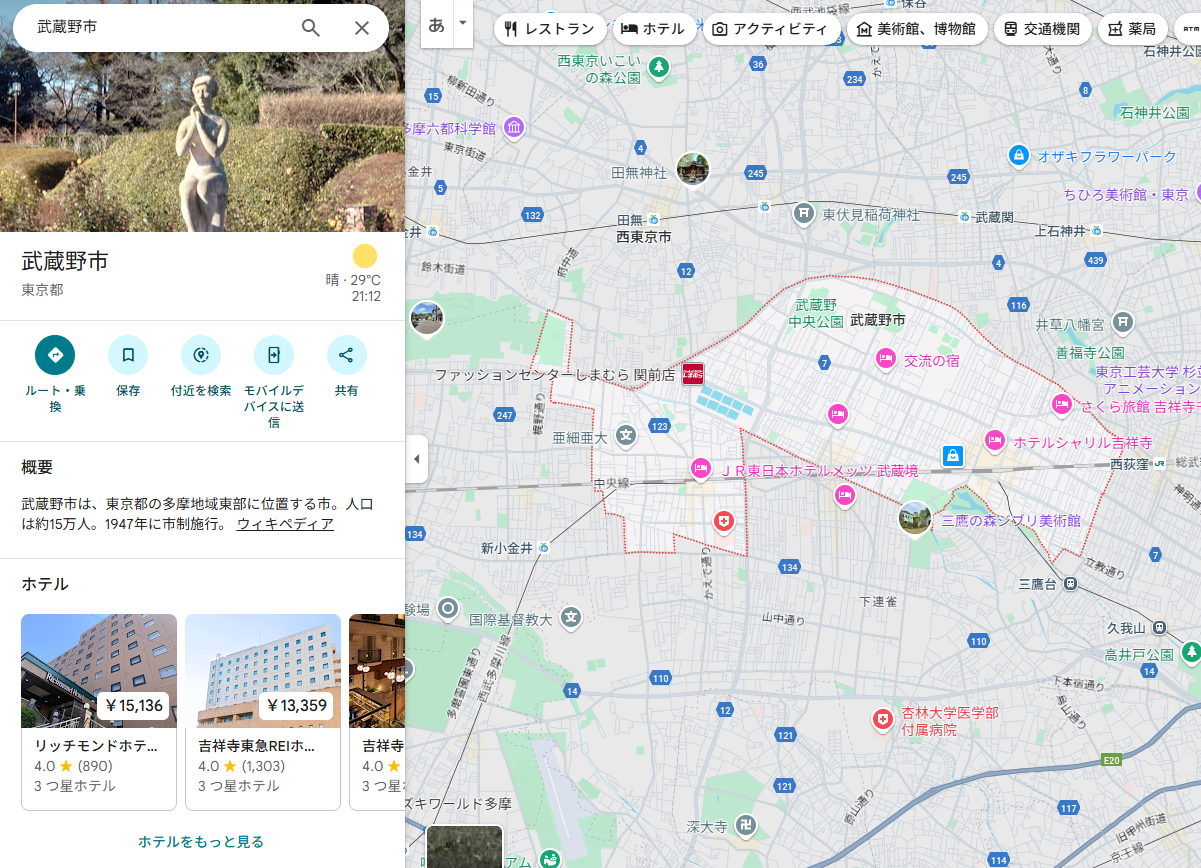Save the place with the 保存 icon
The width and height of the screenshot is (1201, 868).
[128, 355]
